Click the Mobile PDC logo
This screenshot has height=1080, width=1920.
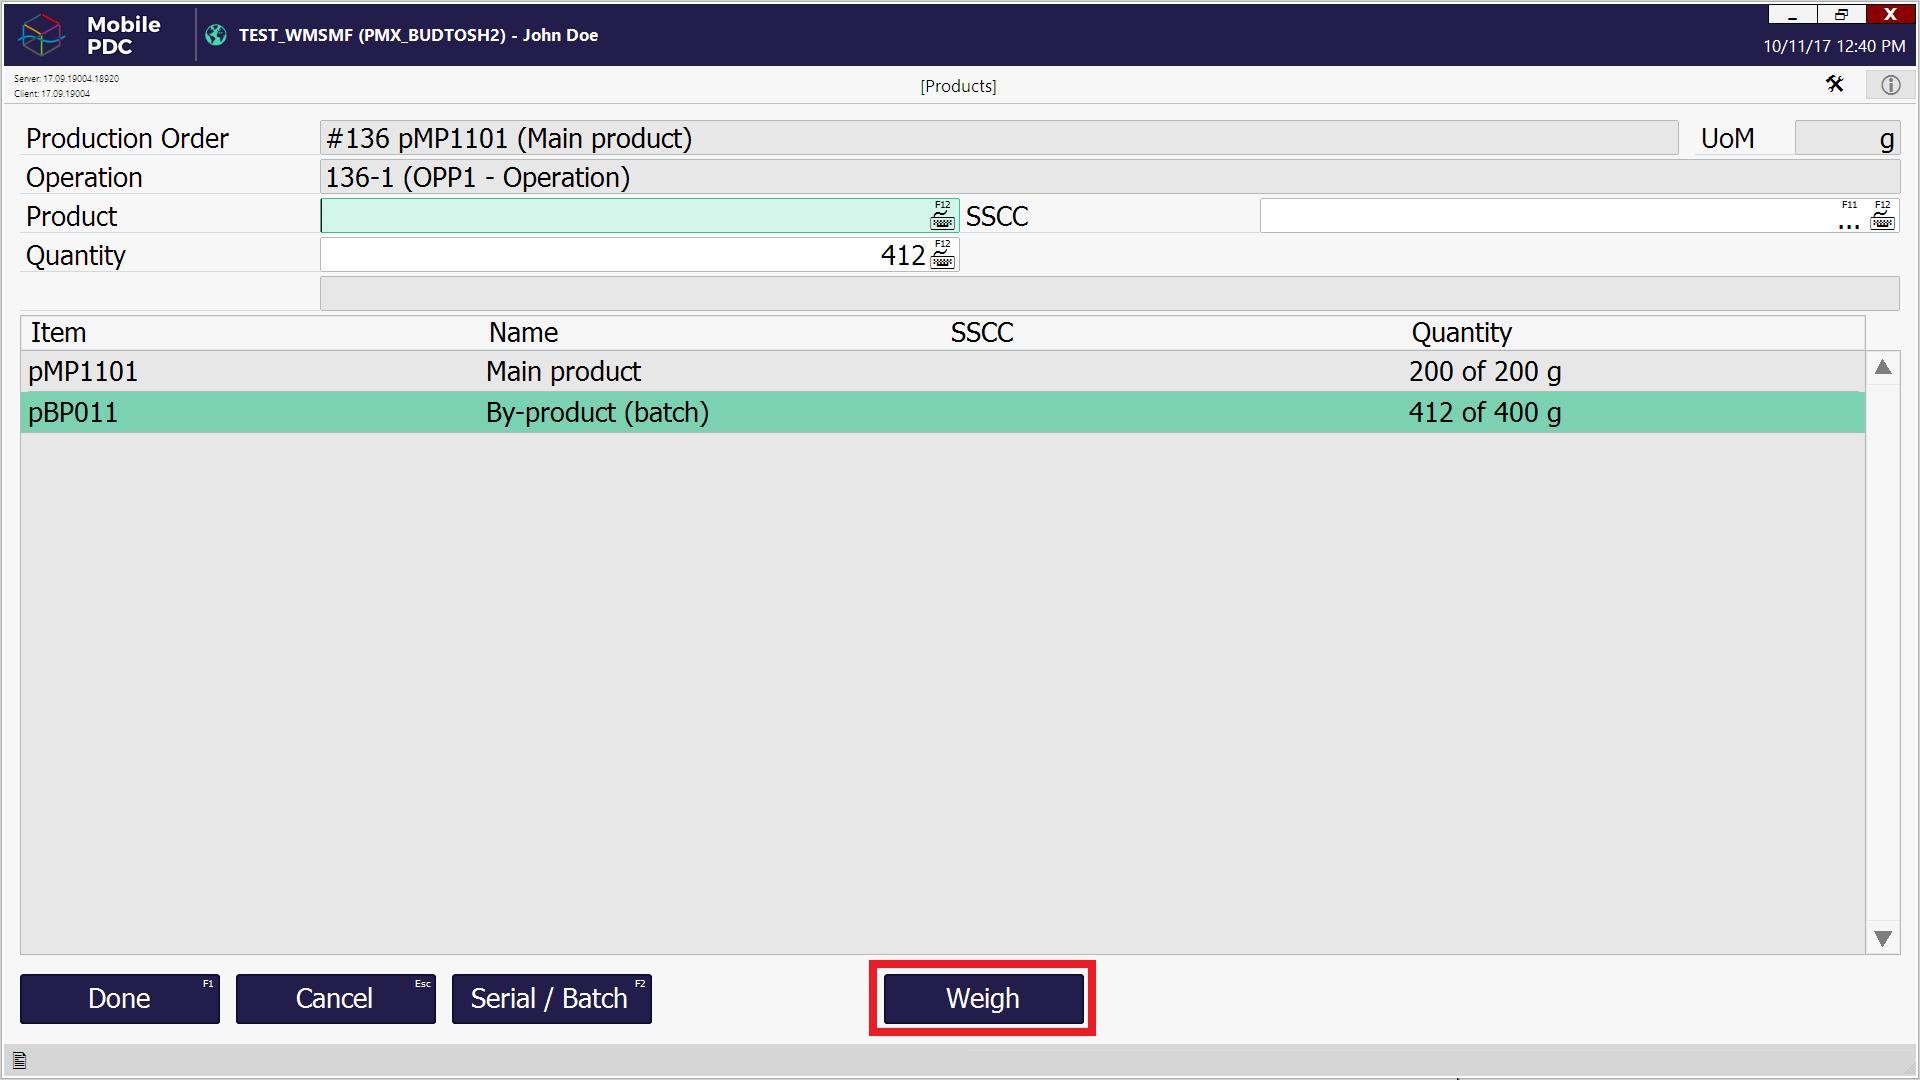[42, 35]
